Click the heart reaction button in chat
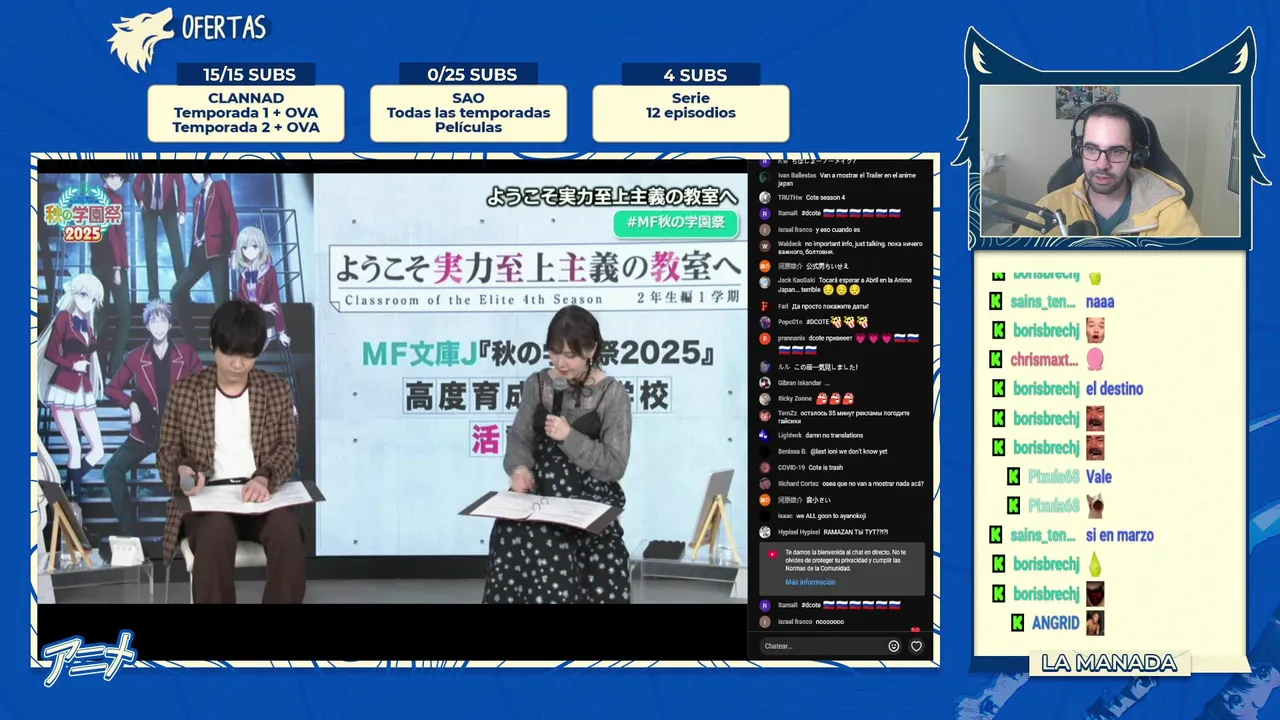 916,646
